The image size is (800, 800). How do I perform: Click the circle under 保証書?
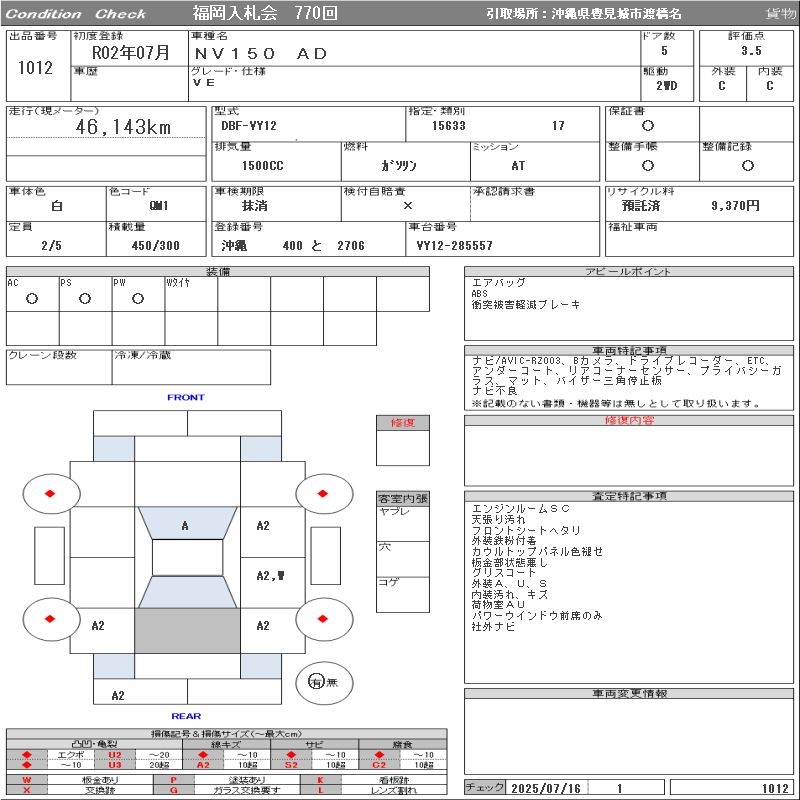pyautogui.click(x=647, y=126)
